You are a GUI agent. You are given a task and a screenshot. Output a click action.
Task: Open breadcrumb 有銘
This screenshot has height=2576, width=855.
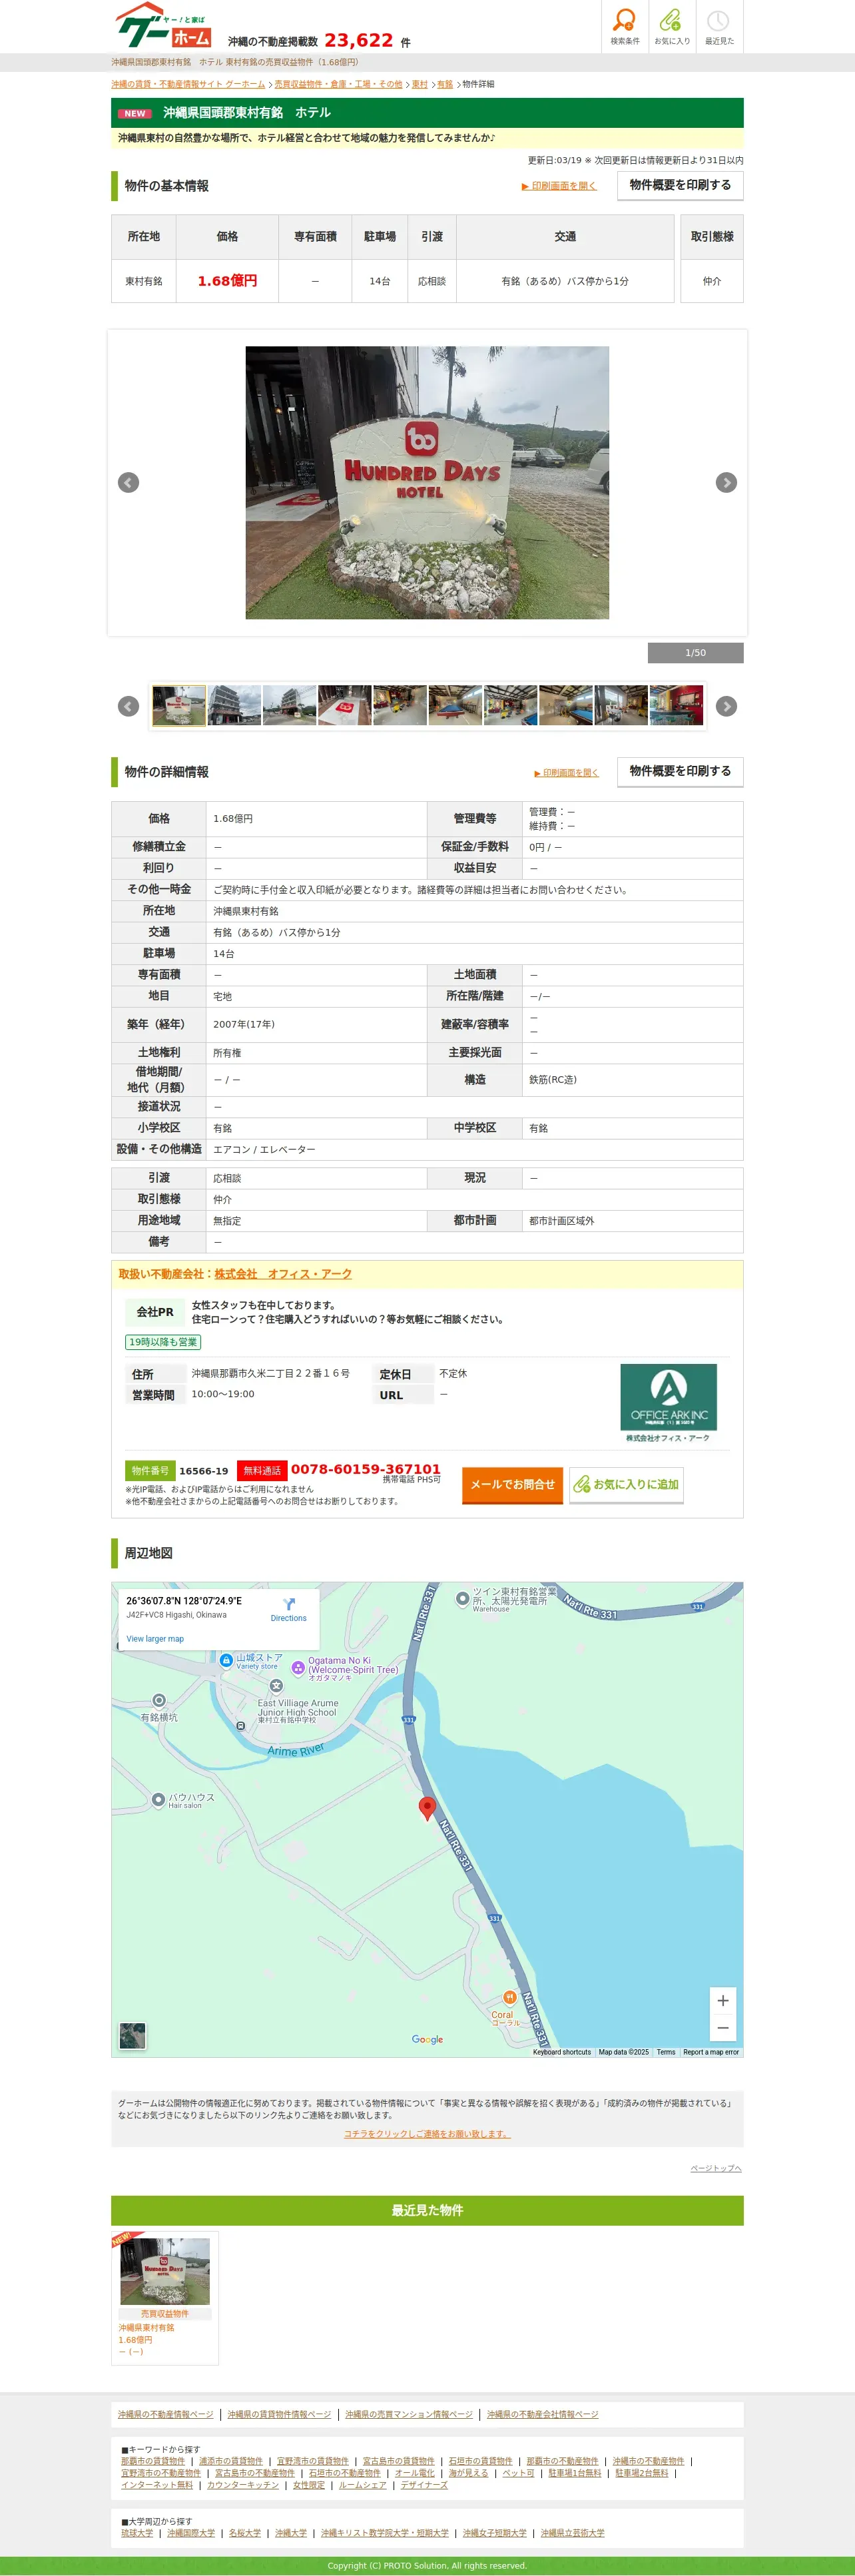coord(445,84)
